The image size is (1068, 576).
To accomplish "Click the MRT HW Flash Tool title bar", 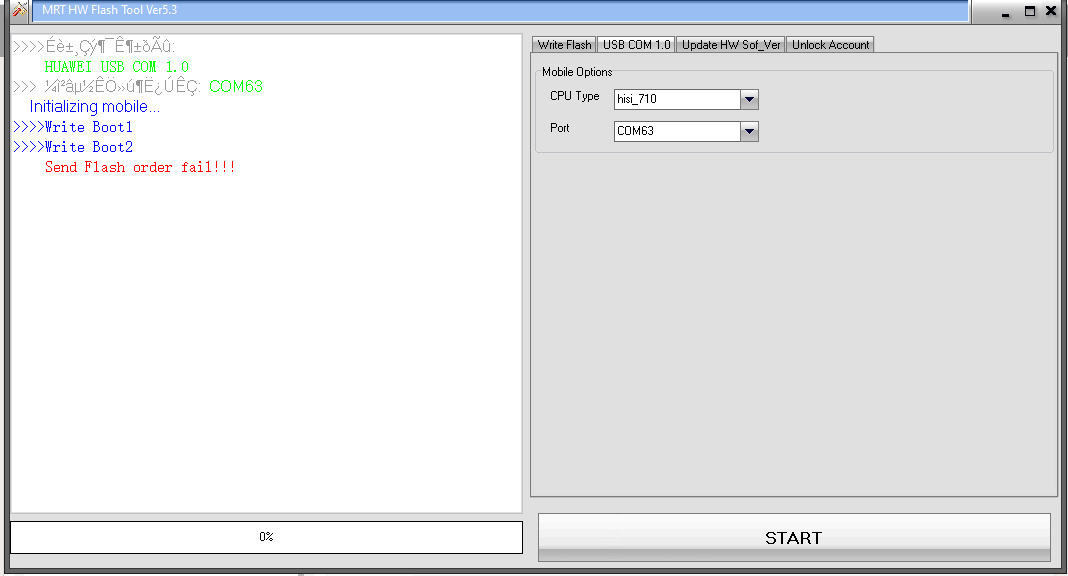I will pyautogui.click(x=500, y=10).
